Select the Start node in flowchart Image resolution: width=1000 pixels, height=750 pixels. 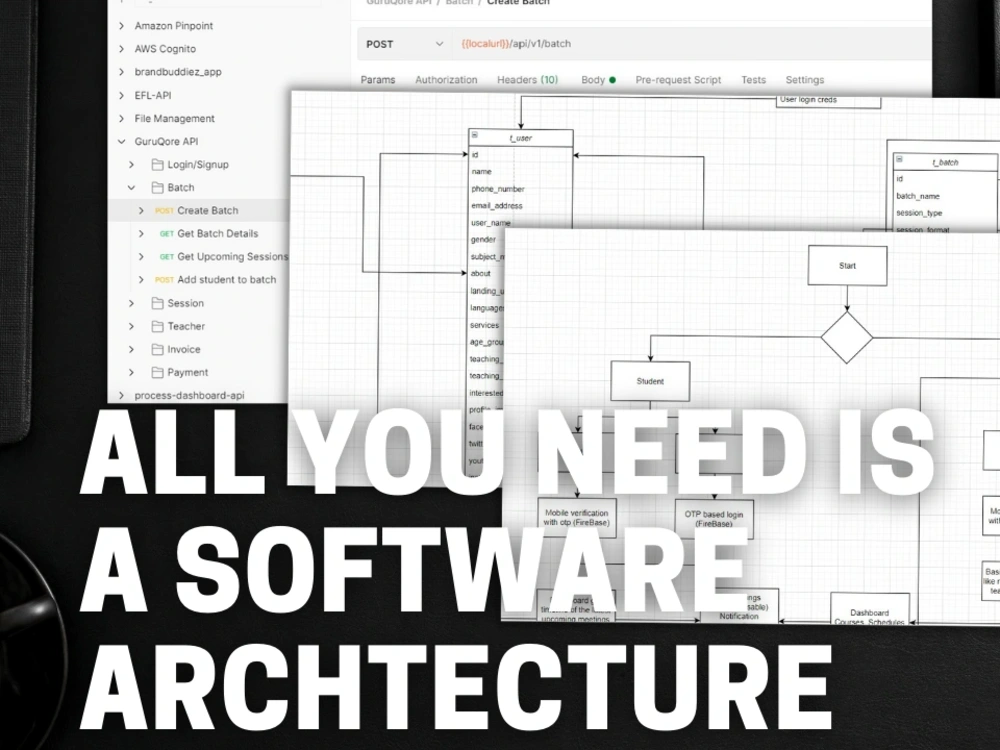(x=847, y=266)
